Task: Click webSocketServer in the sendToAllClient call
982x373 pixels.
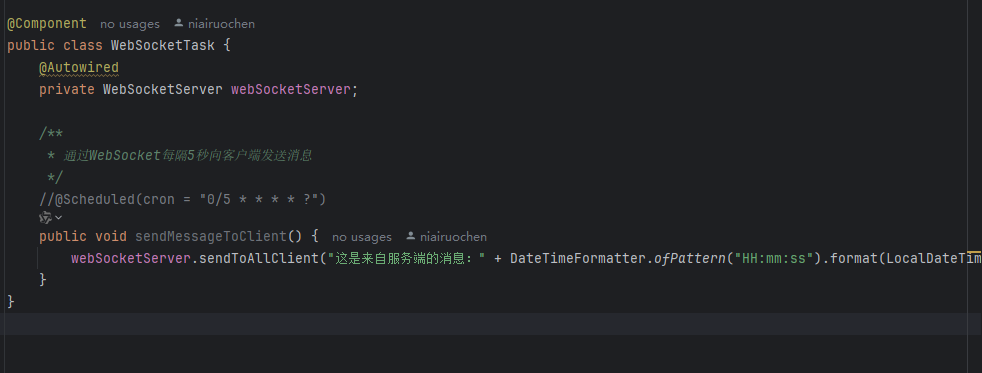Action: [x=131, y=258]
